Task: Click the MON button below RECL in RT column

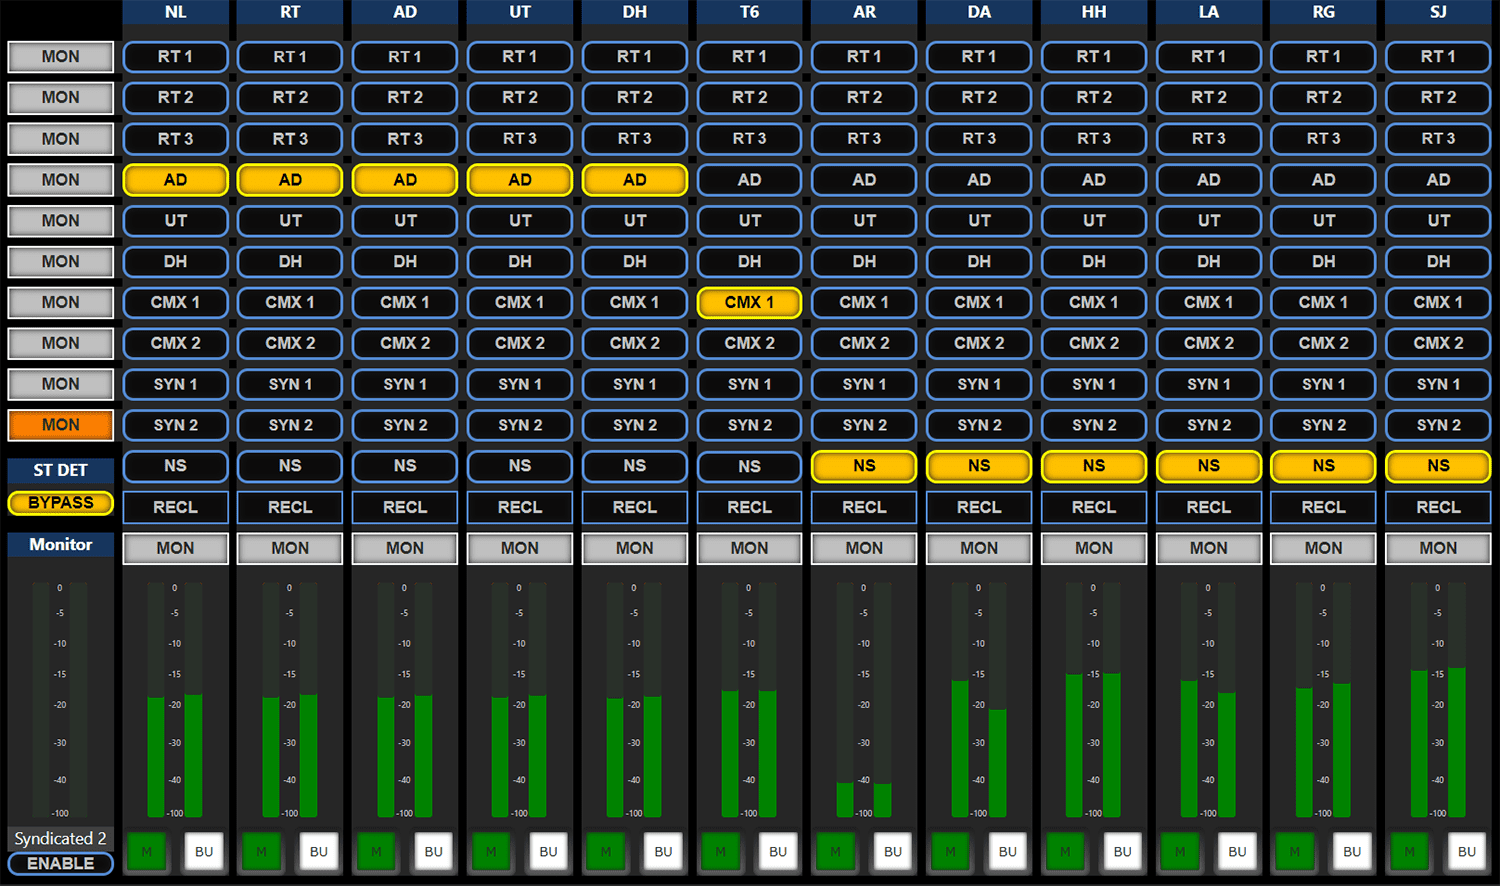Action: 290,548
